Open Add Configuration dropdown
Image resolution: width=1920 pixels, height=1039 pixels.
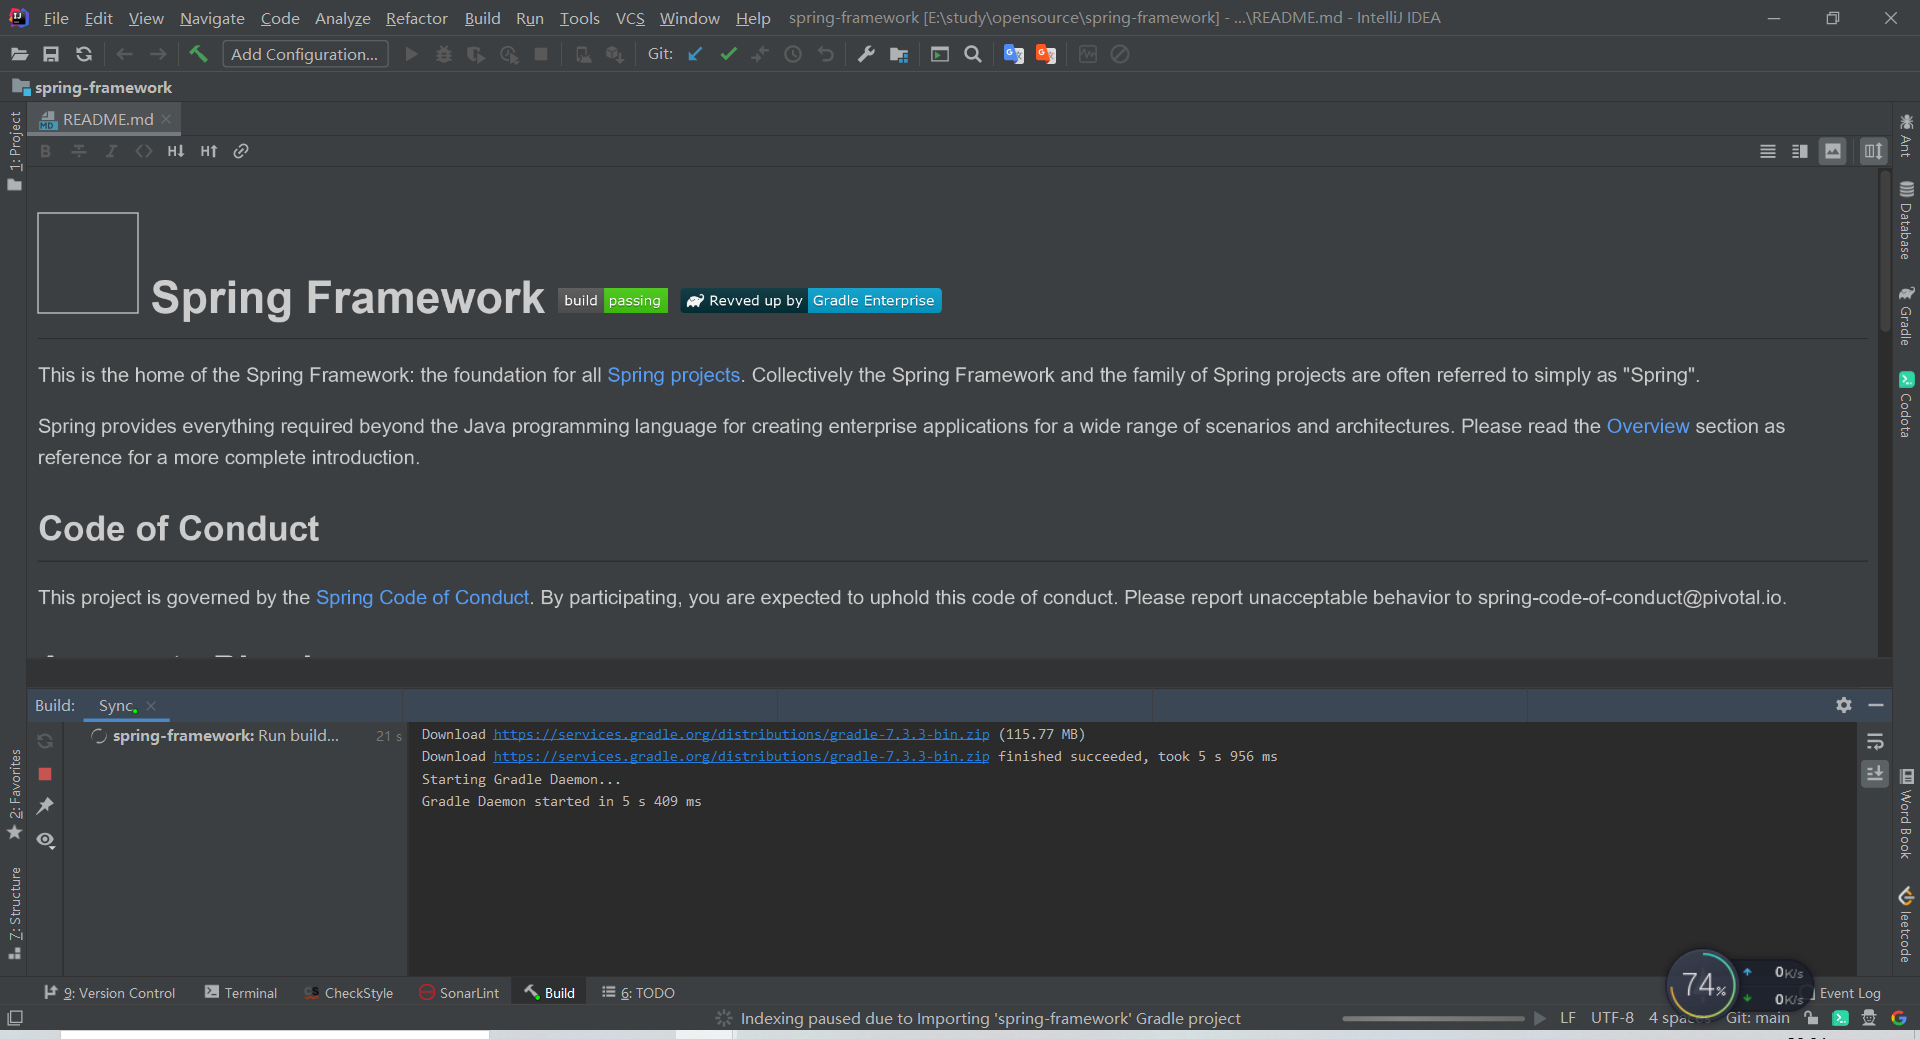coord(305,54)
